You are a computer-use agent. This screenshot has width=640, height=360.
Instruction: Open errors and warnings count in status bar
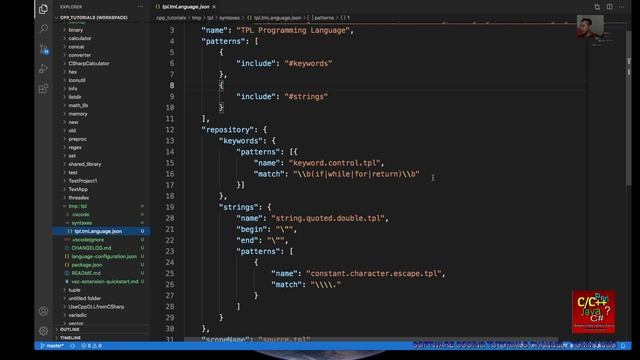point(91,346)
